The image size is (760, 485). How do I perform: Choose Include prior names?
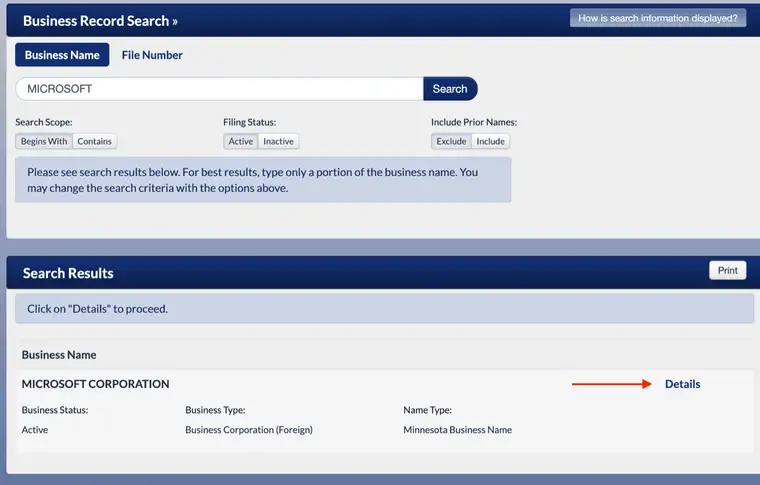pos(491,141)
